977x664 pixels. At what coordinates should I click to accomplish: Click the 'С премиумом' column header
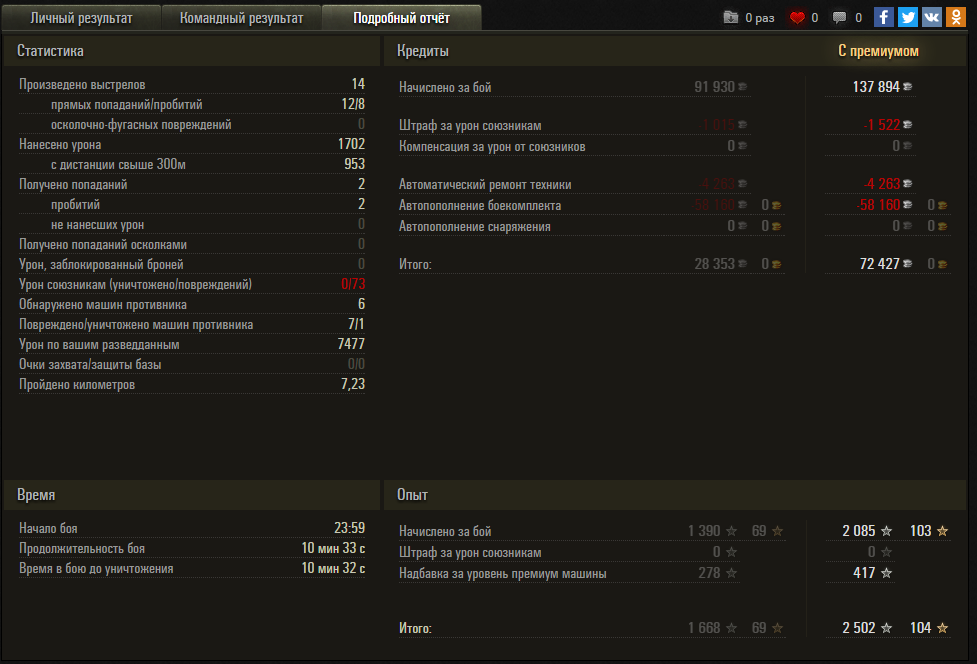click(878, 50)
